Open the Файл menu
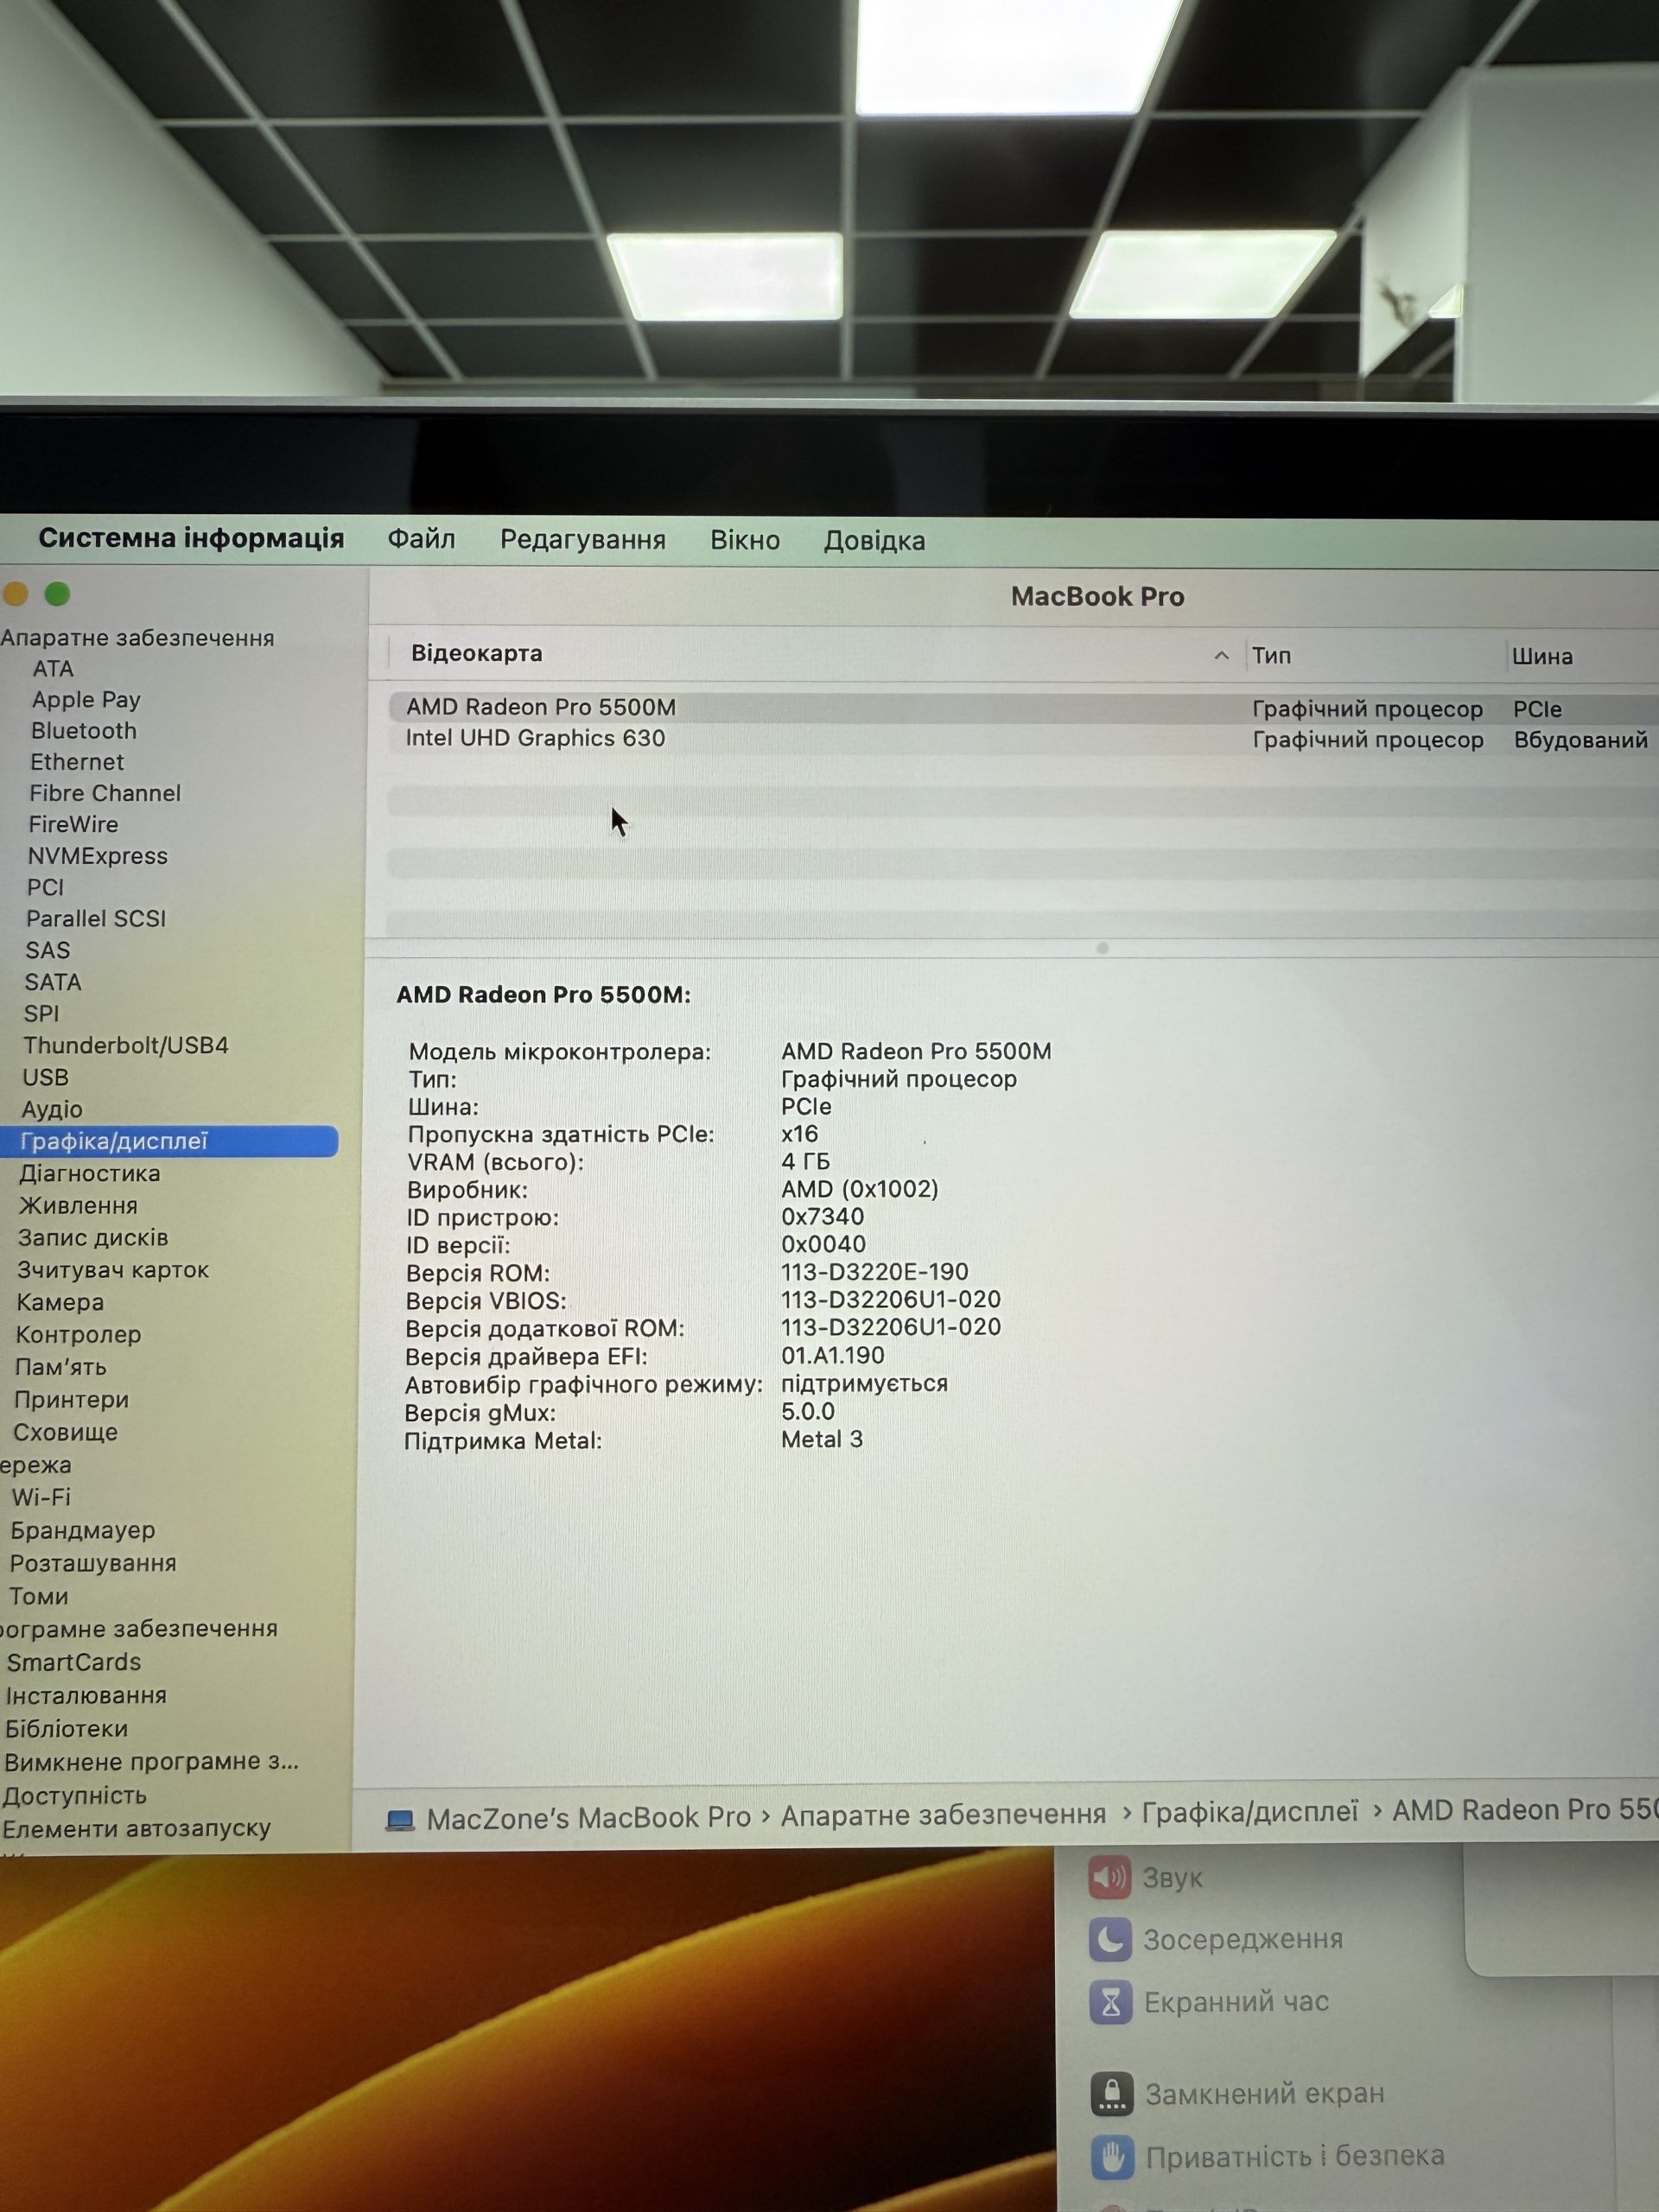The image size is (1659, 2212). 421,539
